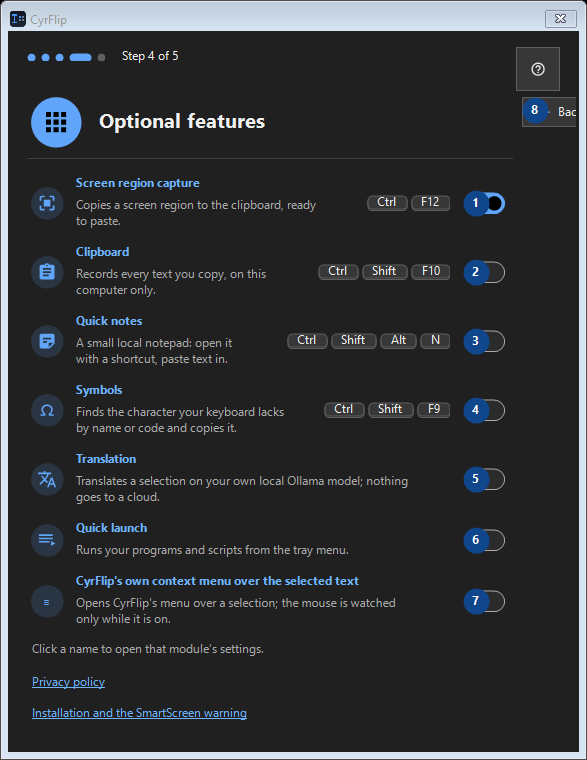Click the F10 keycap for Clipboard
The width and height of the screenshot is (587, 760).
pyautogui.click(x=430, y=271)
